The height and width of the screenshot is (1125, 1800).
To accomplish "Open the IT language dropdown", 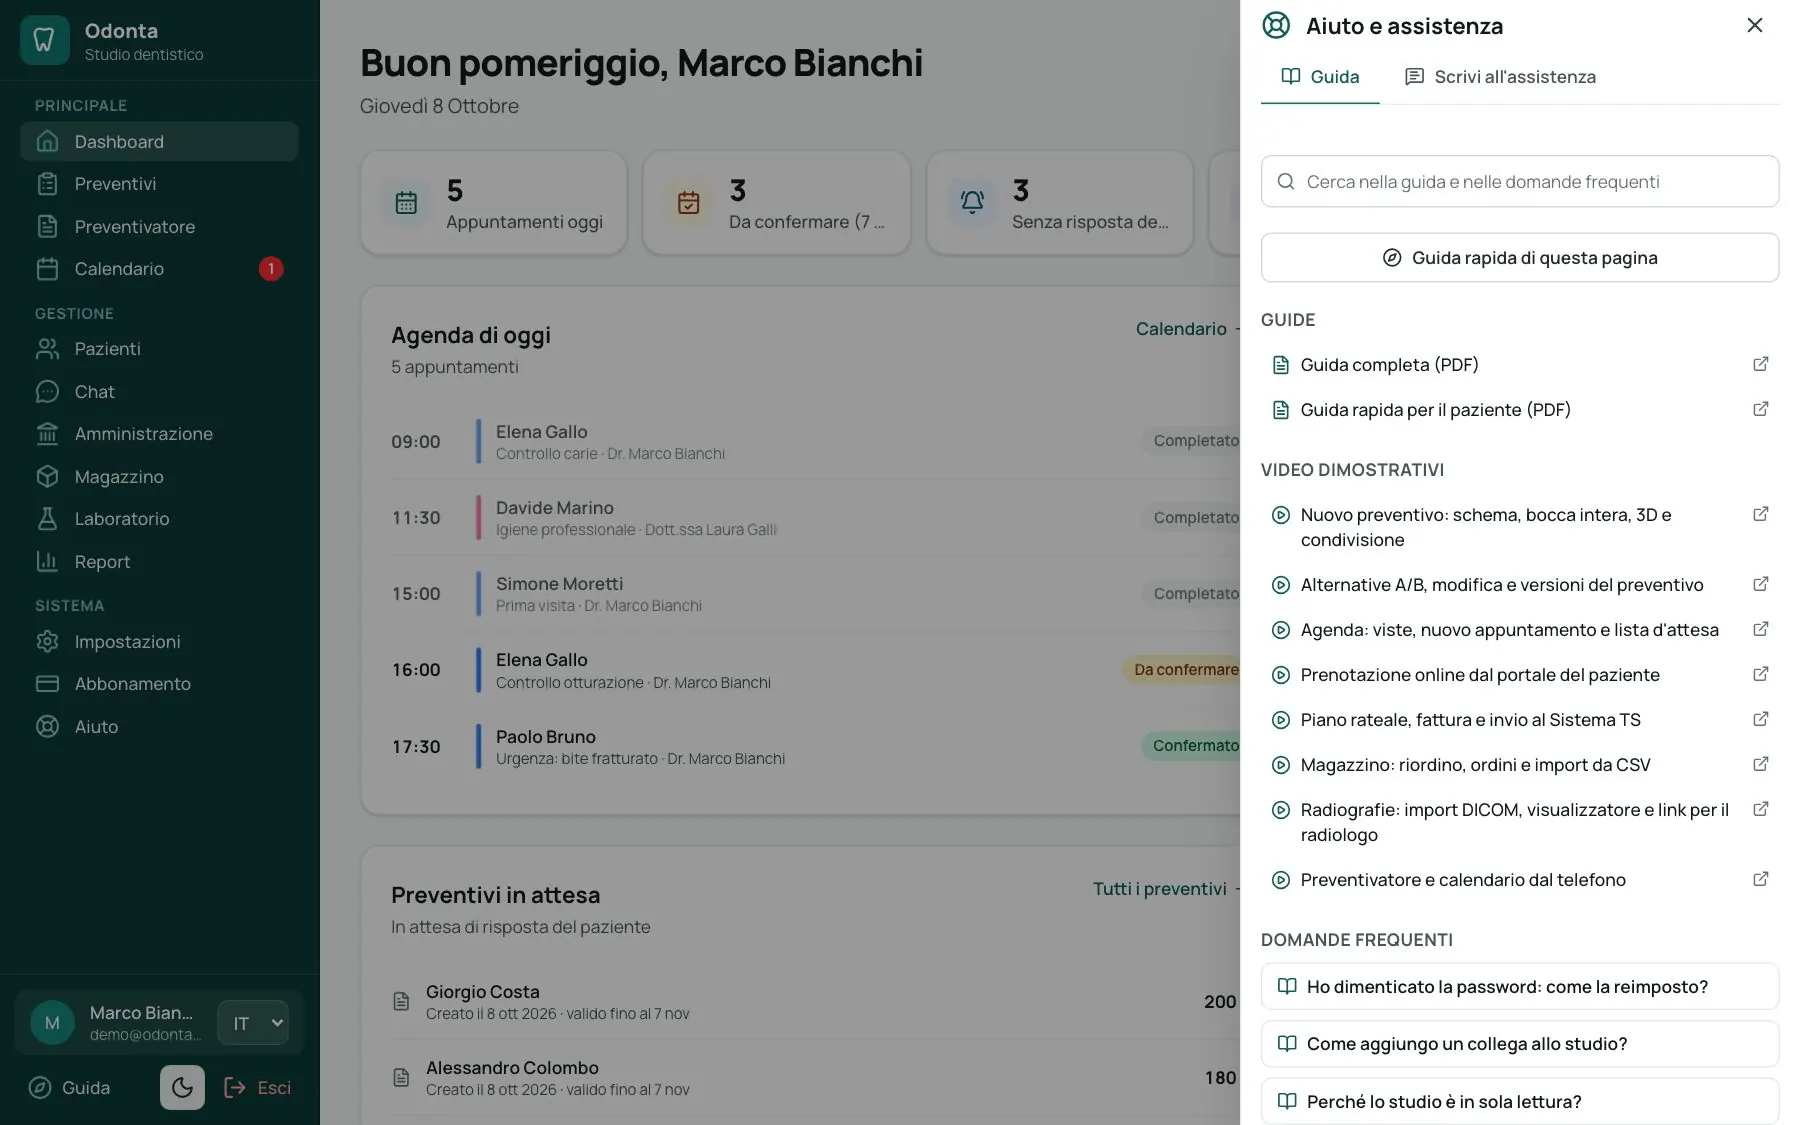I will (253, 1023).
